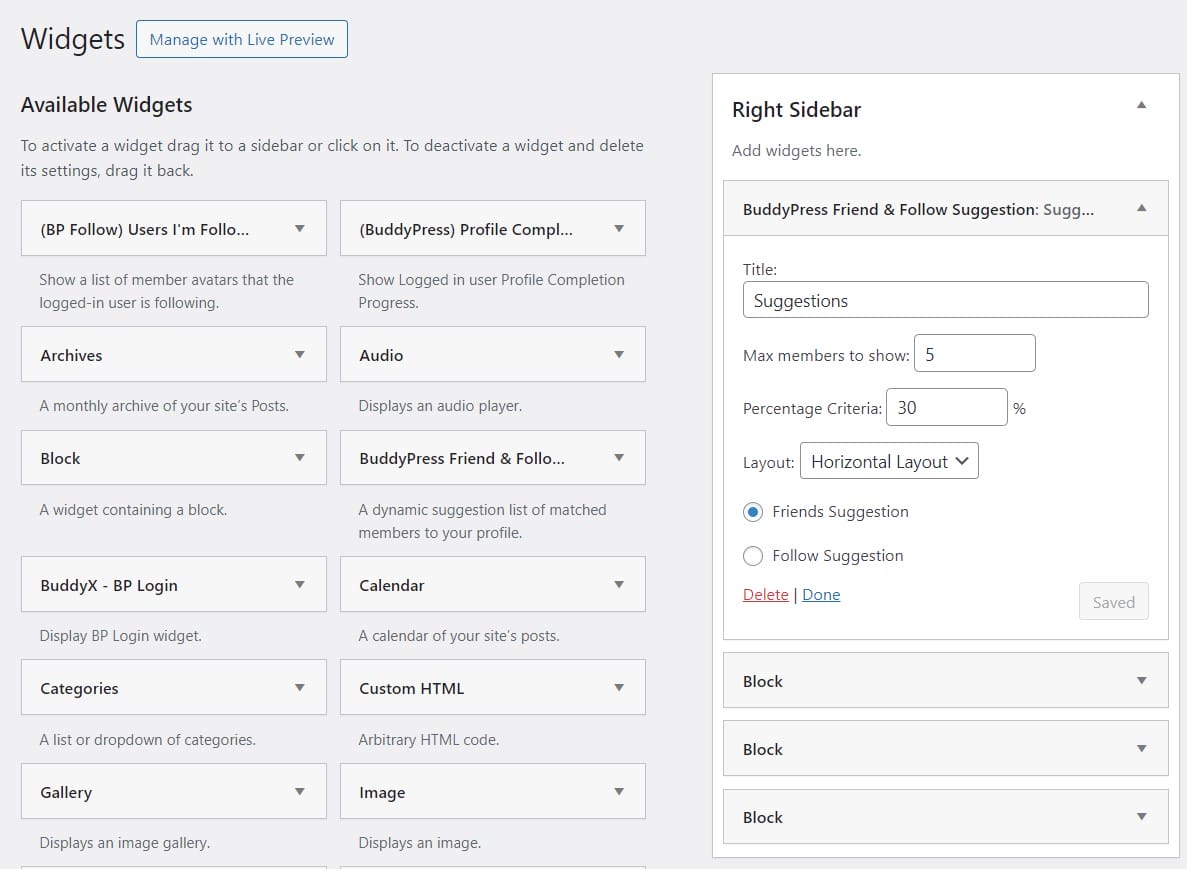Expand the Custom HTML widget

pos(619,688)
